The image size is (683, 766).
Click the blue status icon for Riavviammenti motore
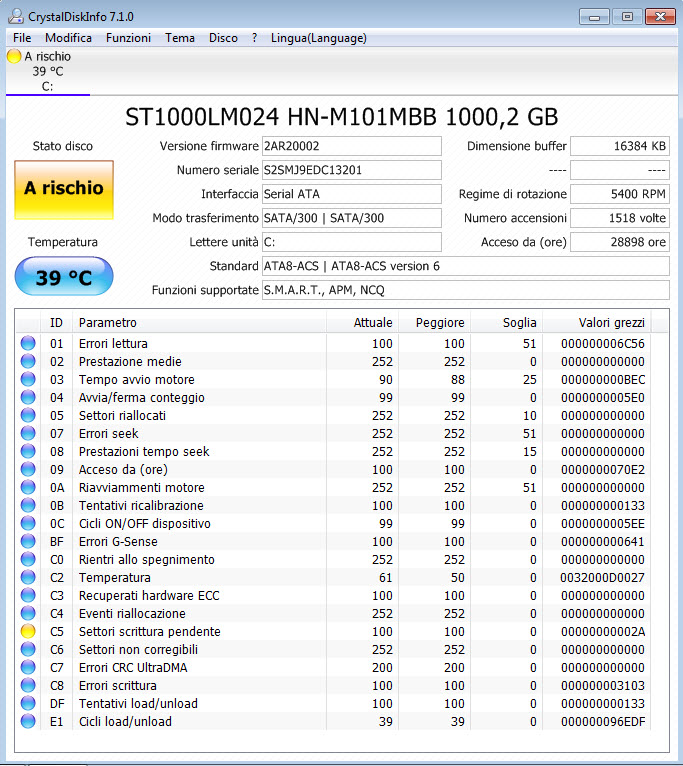[x=28, y=487]
